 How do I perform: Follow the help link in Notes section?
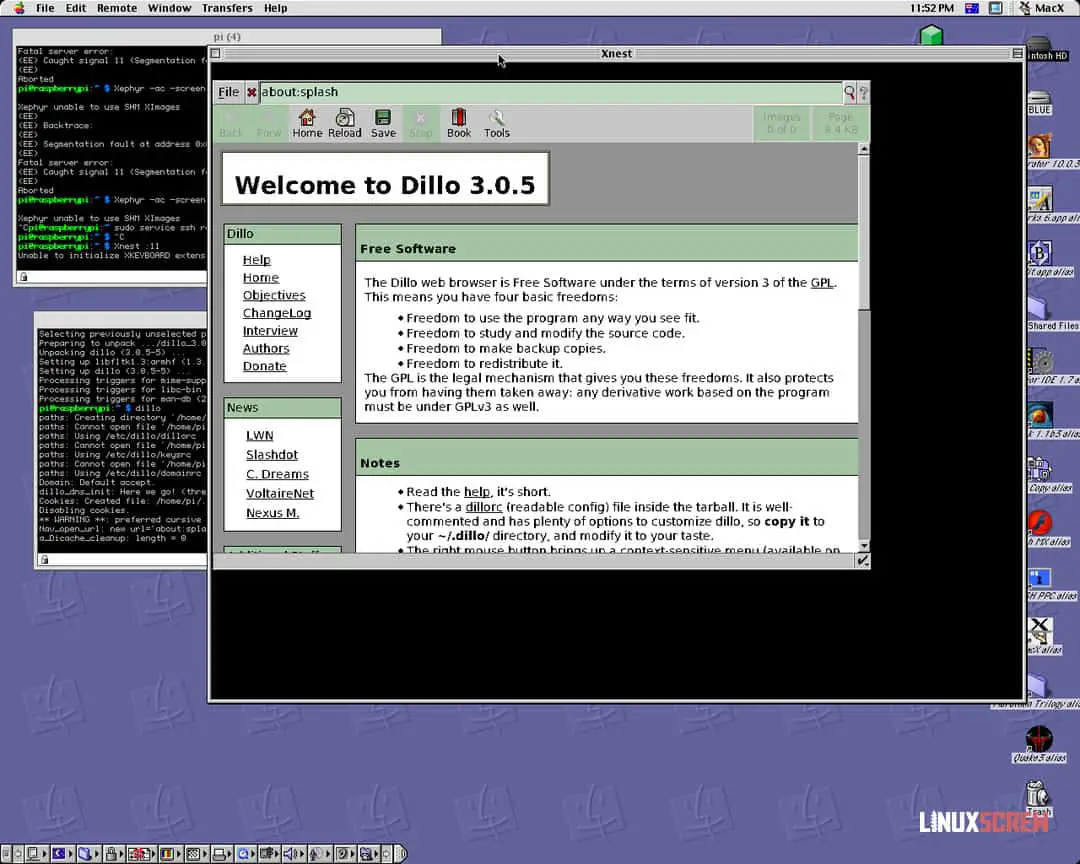477,492
